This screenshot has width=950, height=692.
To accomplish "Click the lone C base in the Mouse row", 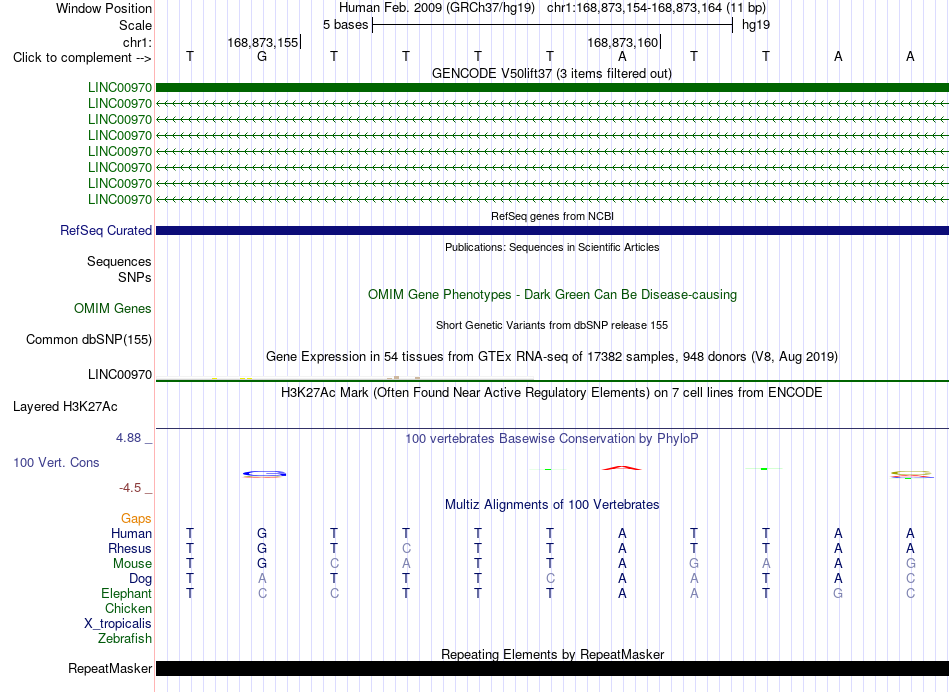I will (334, 564).
